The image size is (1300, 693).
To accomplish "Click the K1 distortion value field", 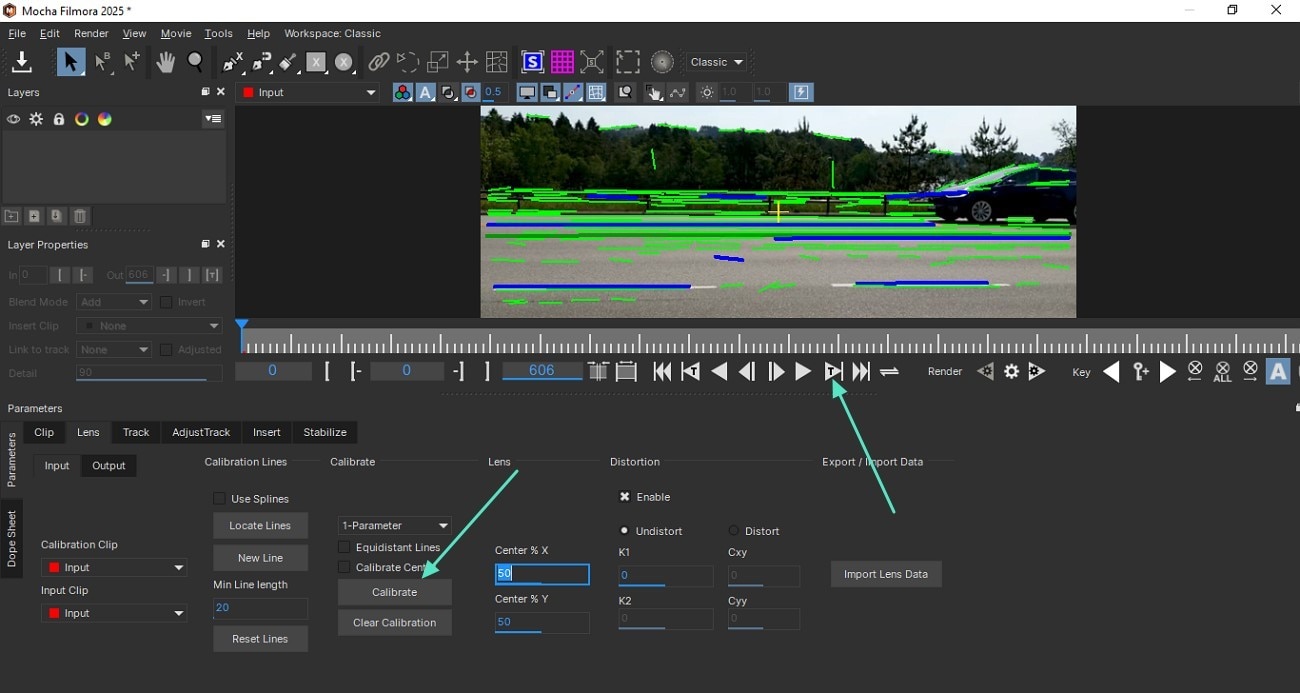I will pos(666,576).
